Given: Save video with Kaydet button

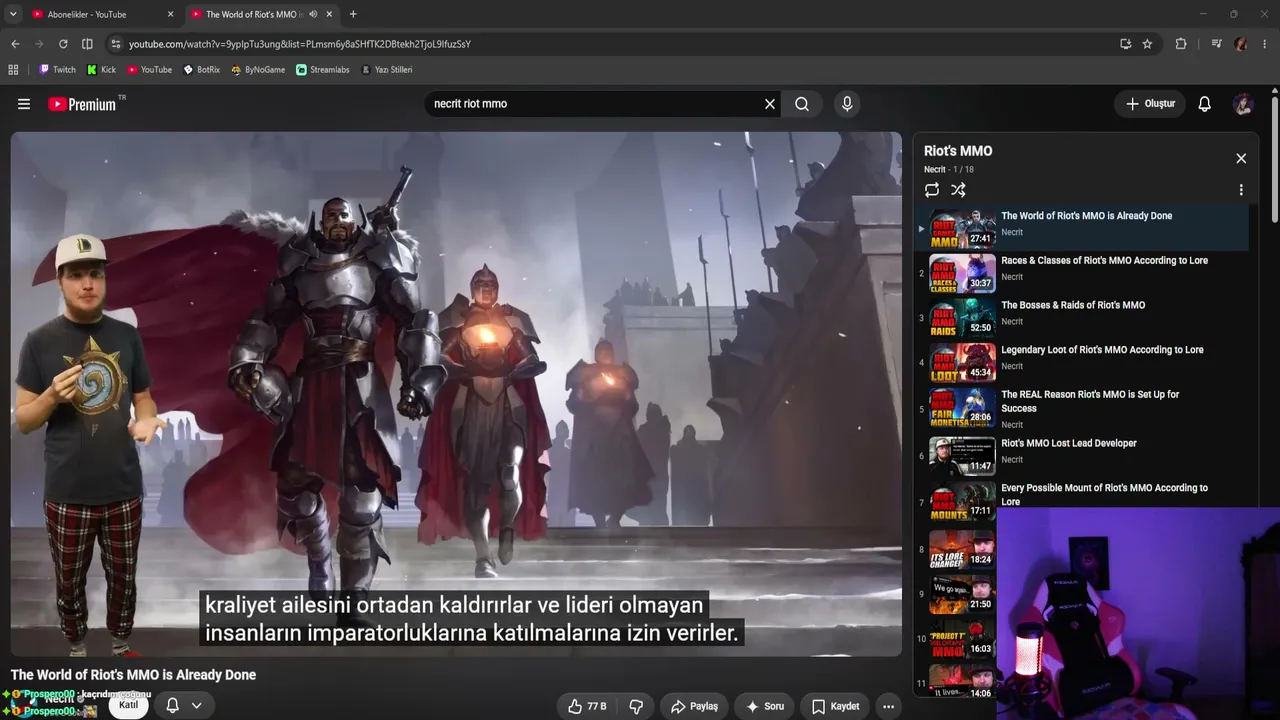Looking at the screenshot, I should [835, 706].
